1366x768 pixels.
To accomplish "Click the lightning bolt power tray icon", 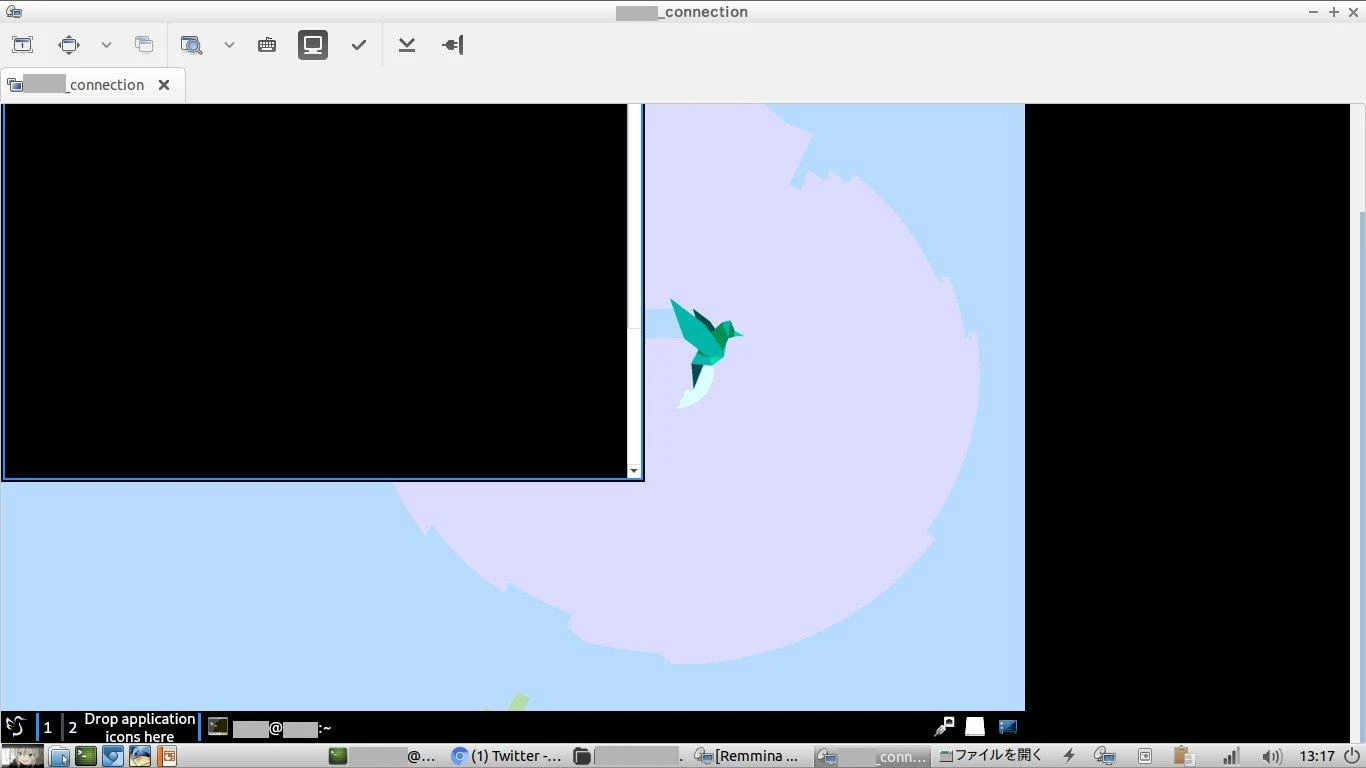I will pos(1069,757).
